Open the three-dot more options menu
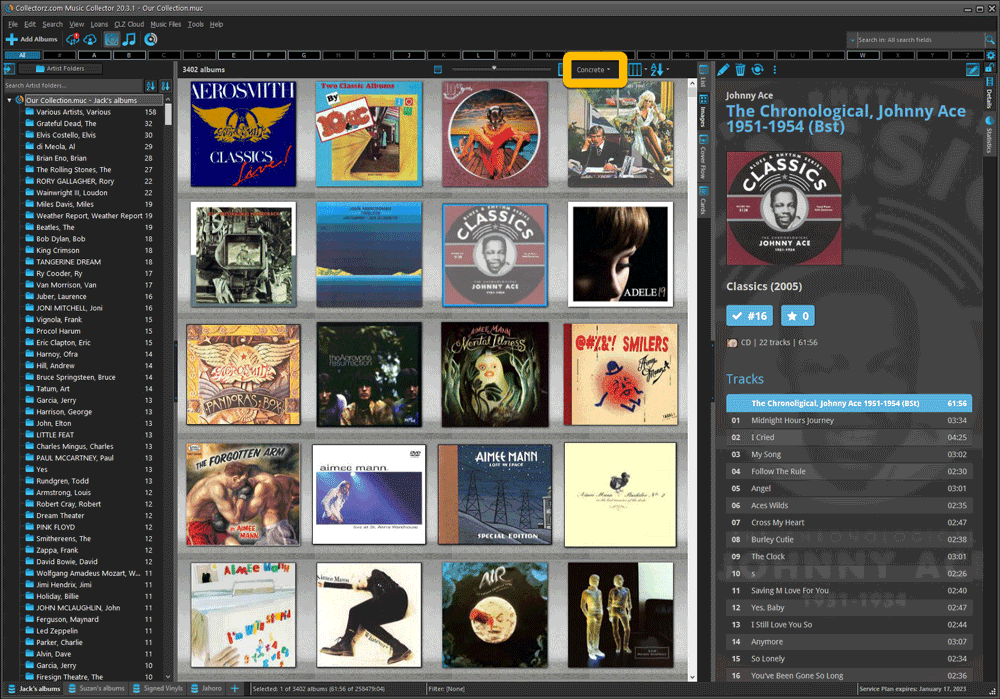 pyautogui.click(x=775, y=70)
